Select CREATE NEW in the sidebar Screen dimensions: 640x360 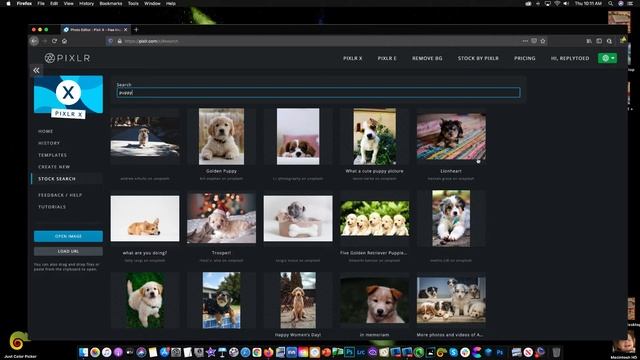coord(54,167)
